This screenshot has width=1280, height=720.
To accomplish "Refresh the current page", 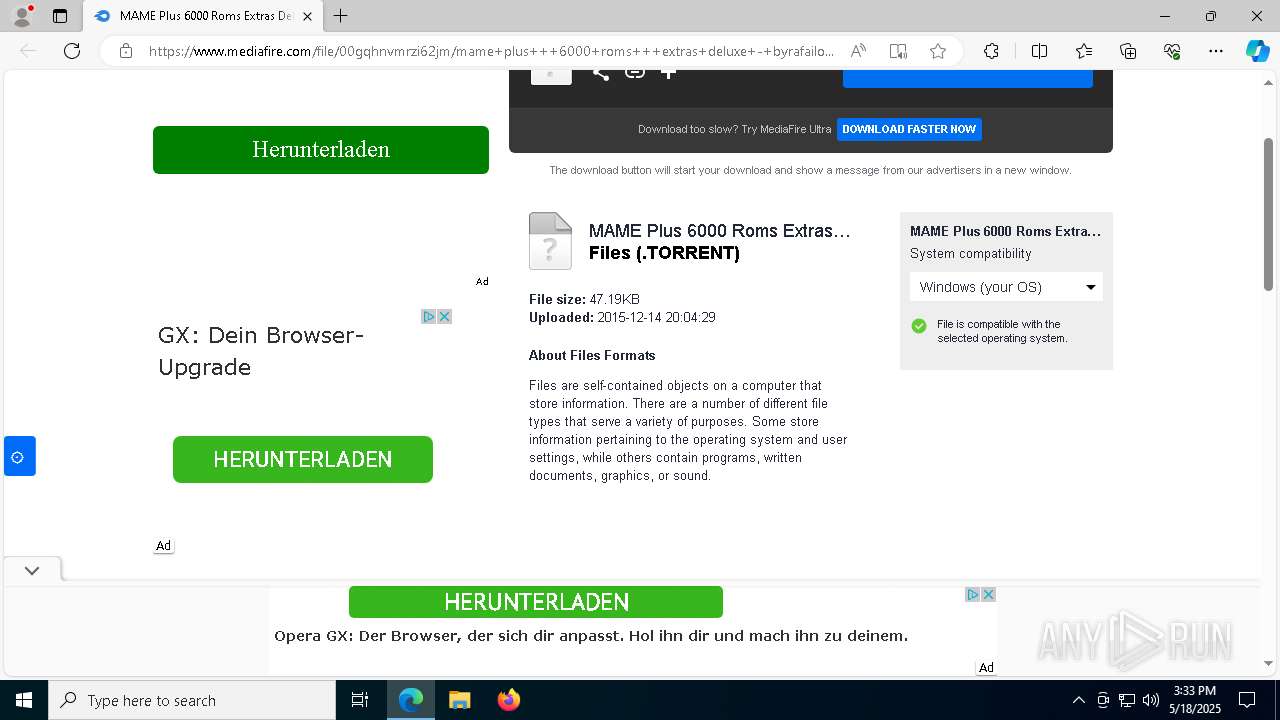I will pyautogui.click(x=72, y=51).
